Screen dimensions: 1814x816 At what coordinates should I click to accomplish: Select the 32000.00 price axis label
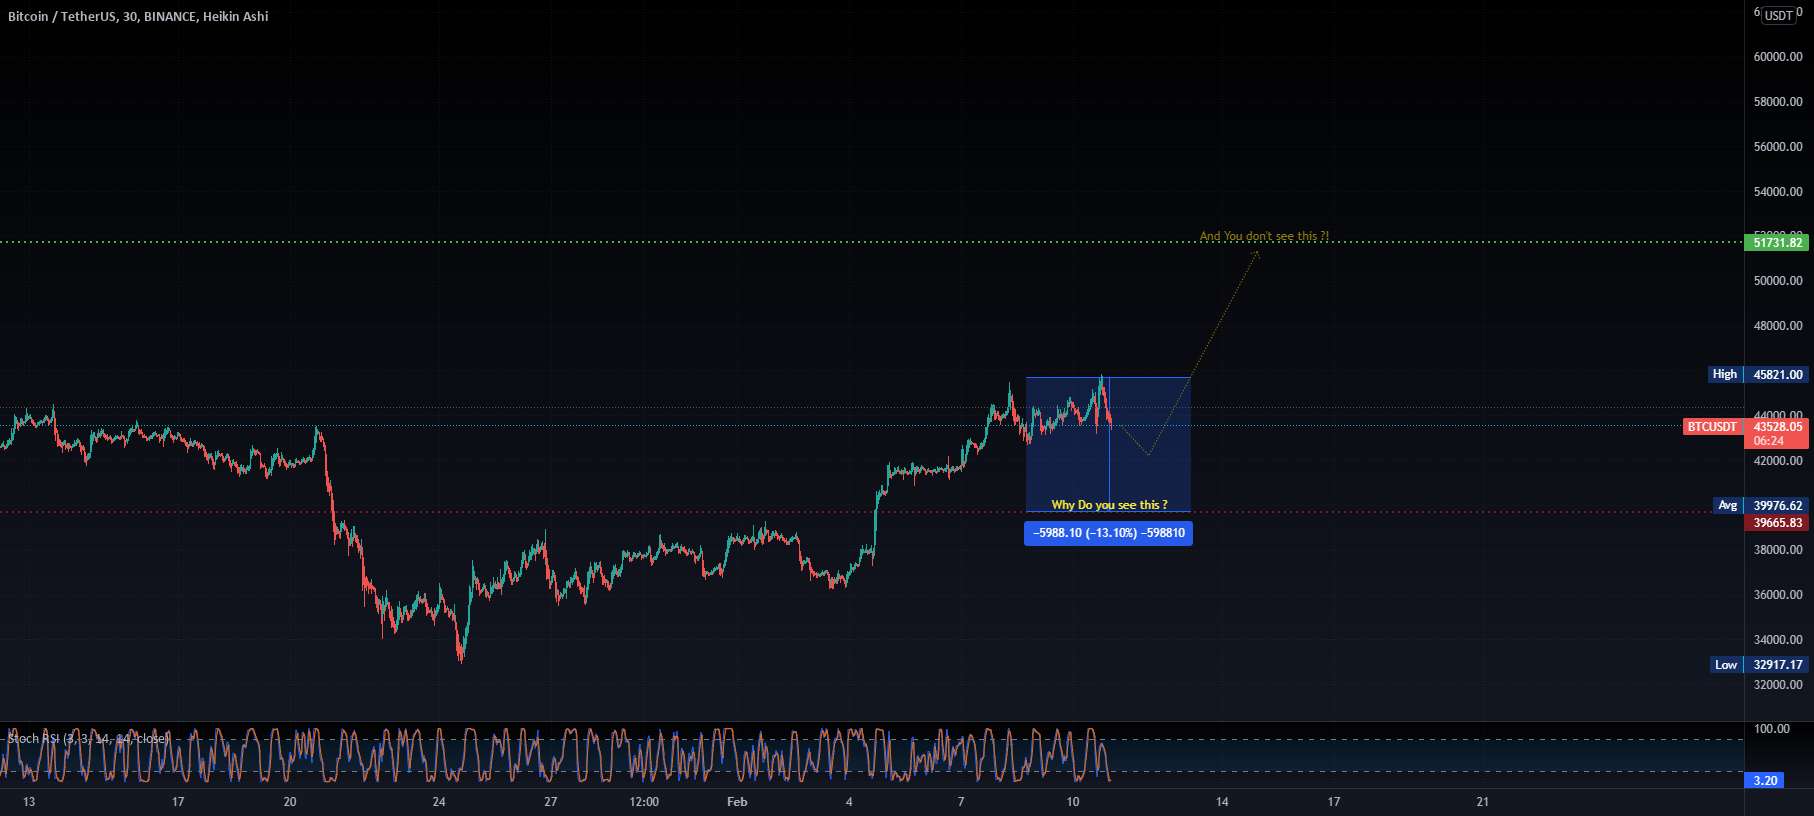(1778, 685)
